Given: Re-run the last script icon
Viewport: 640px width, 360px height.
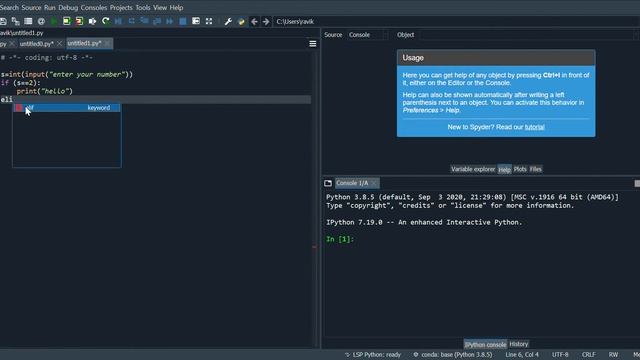Looking at the screenshot, I should point(106,21).
